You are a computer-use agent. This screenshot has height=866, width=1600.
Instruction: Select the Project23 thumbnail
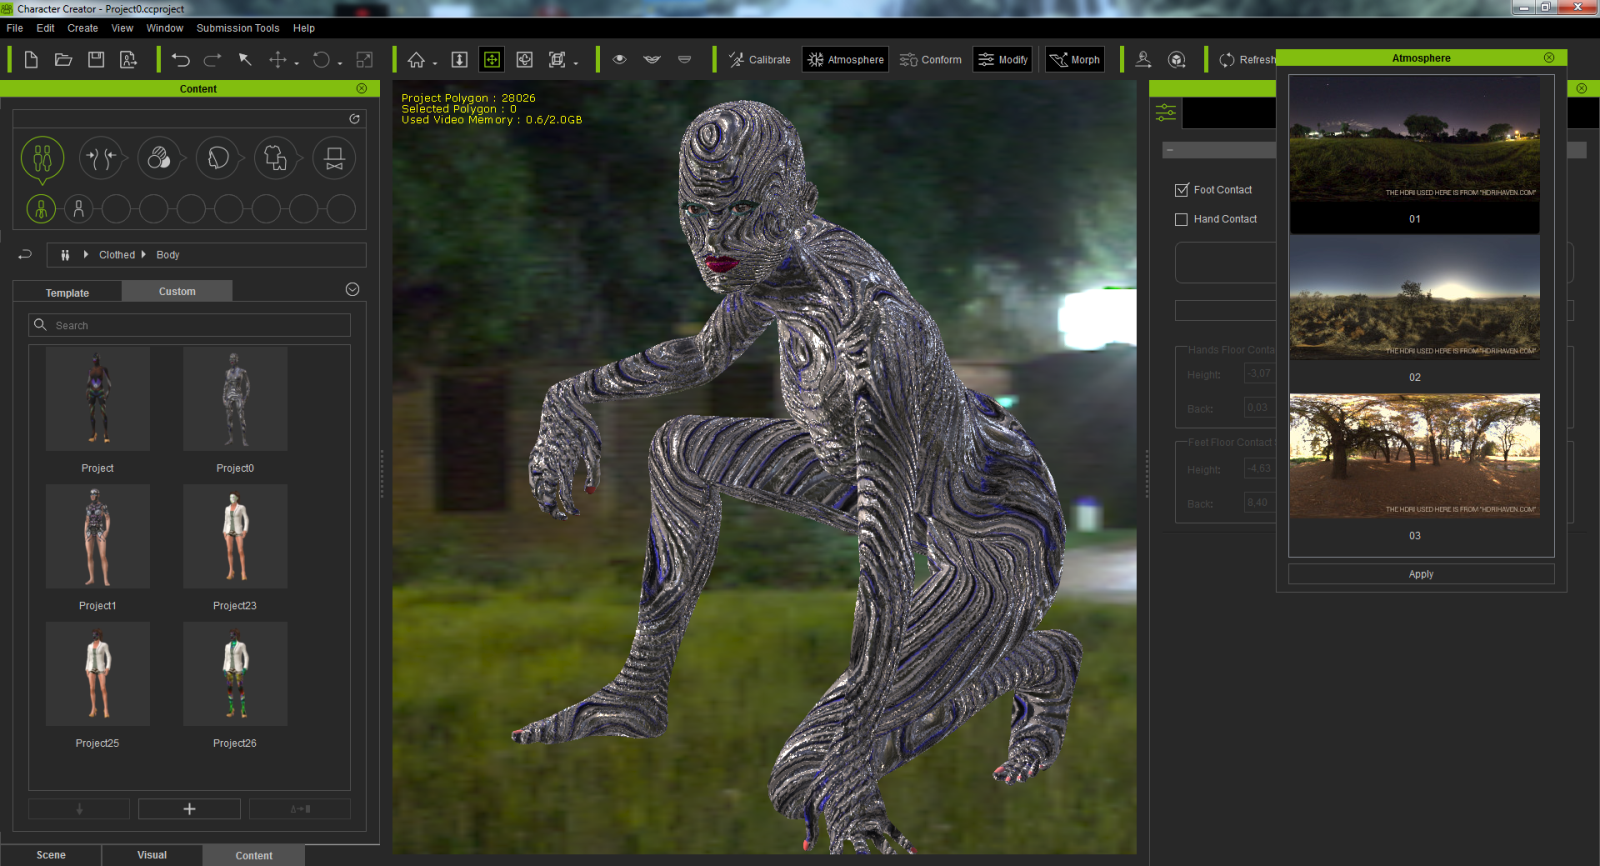click(x=235, y=537)
